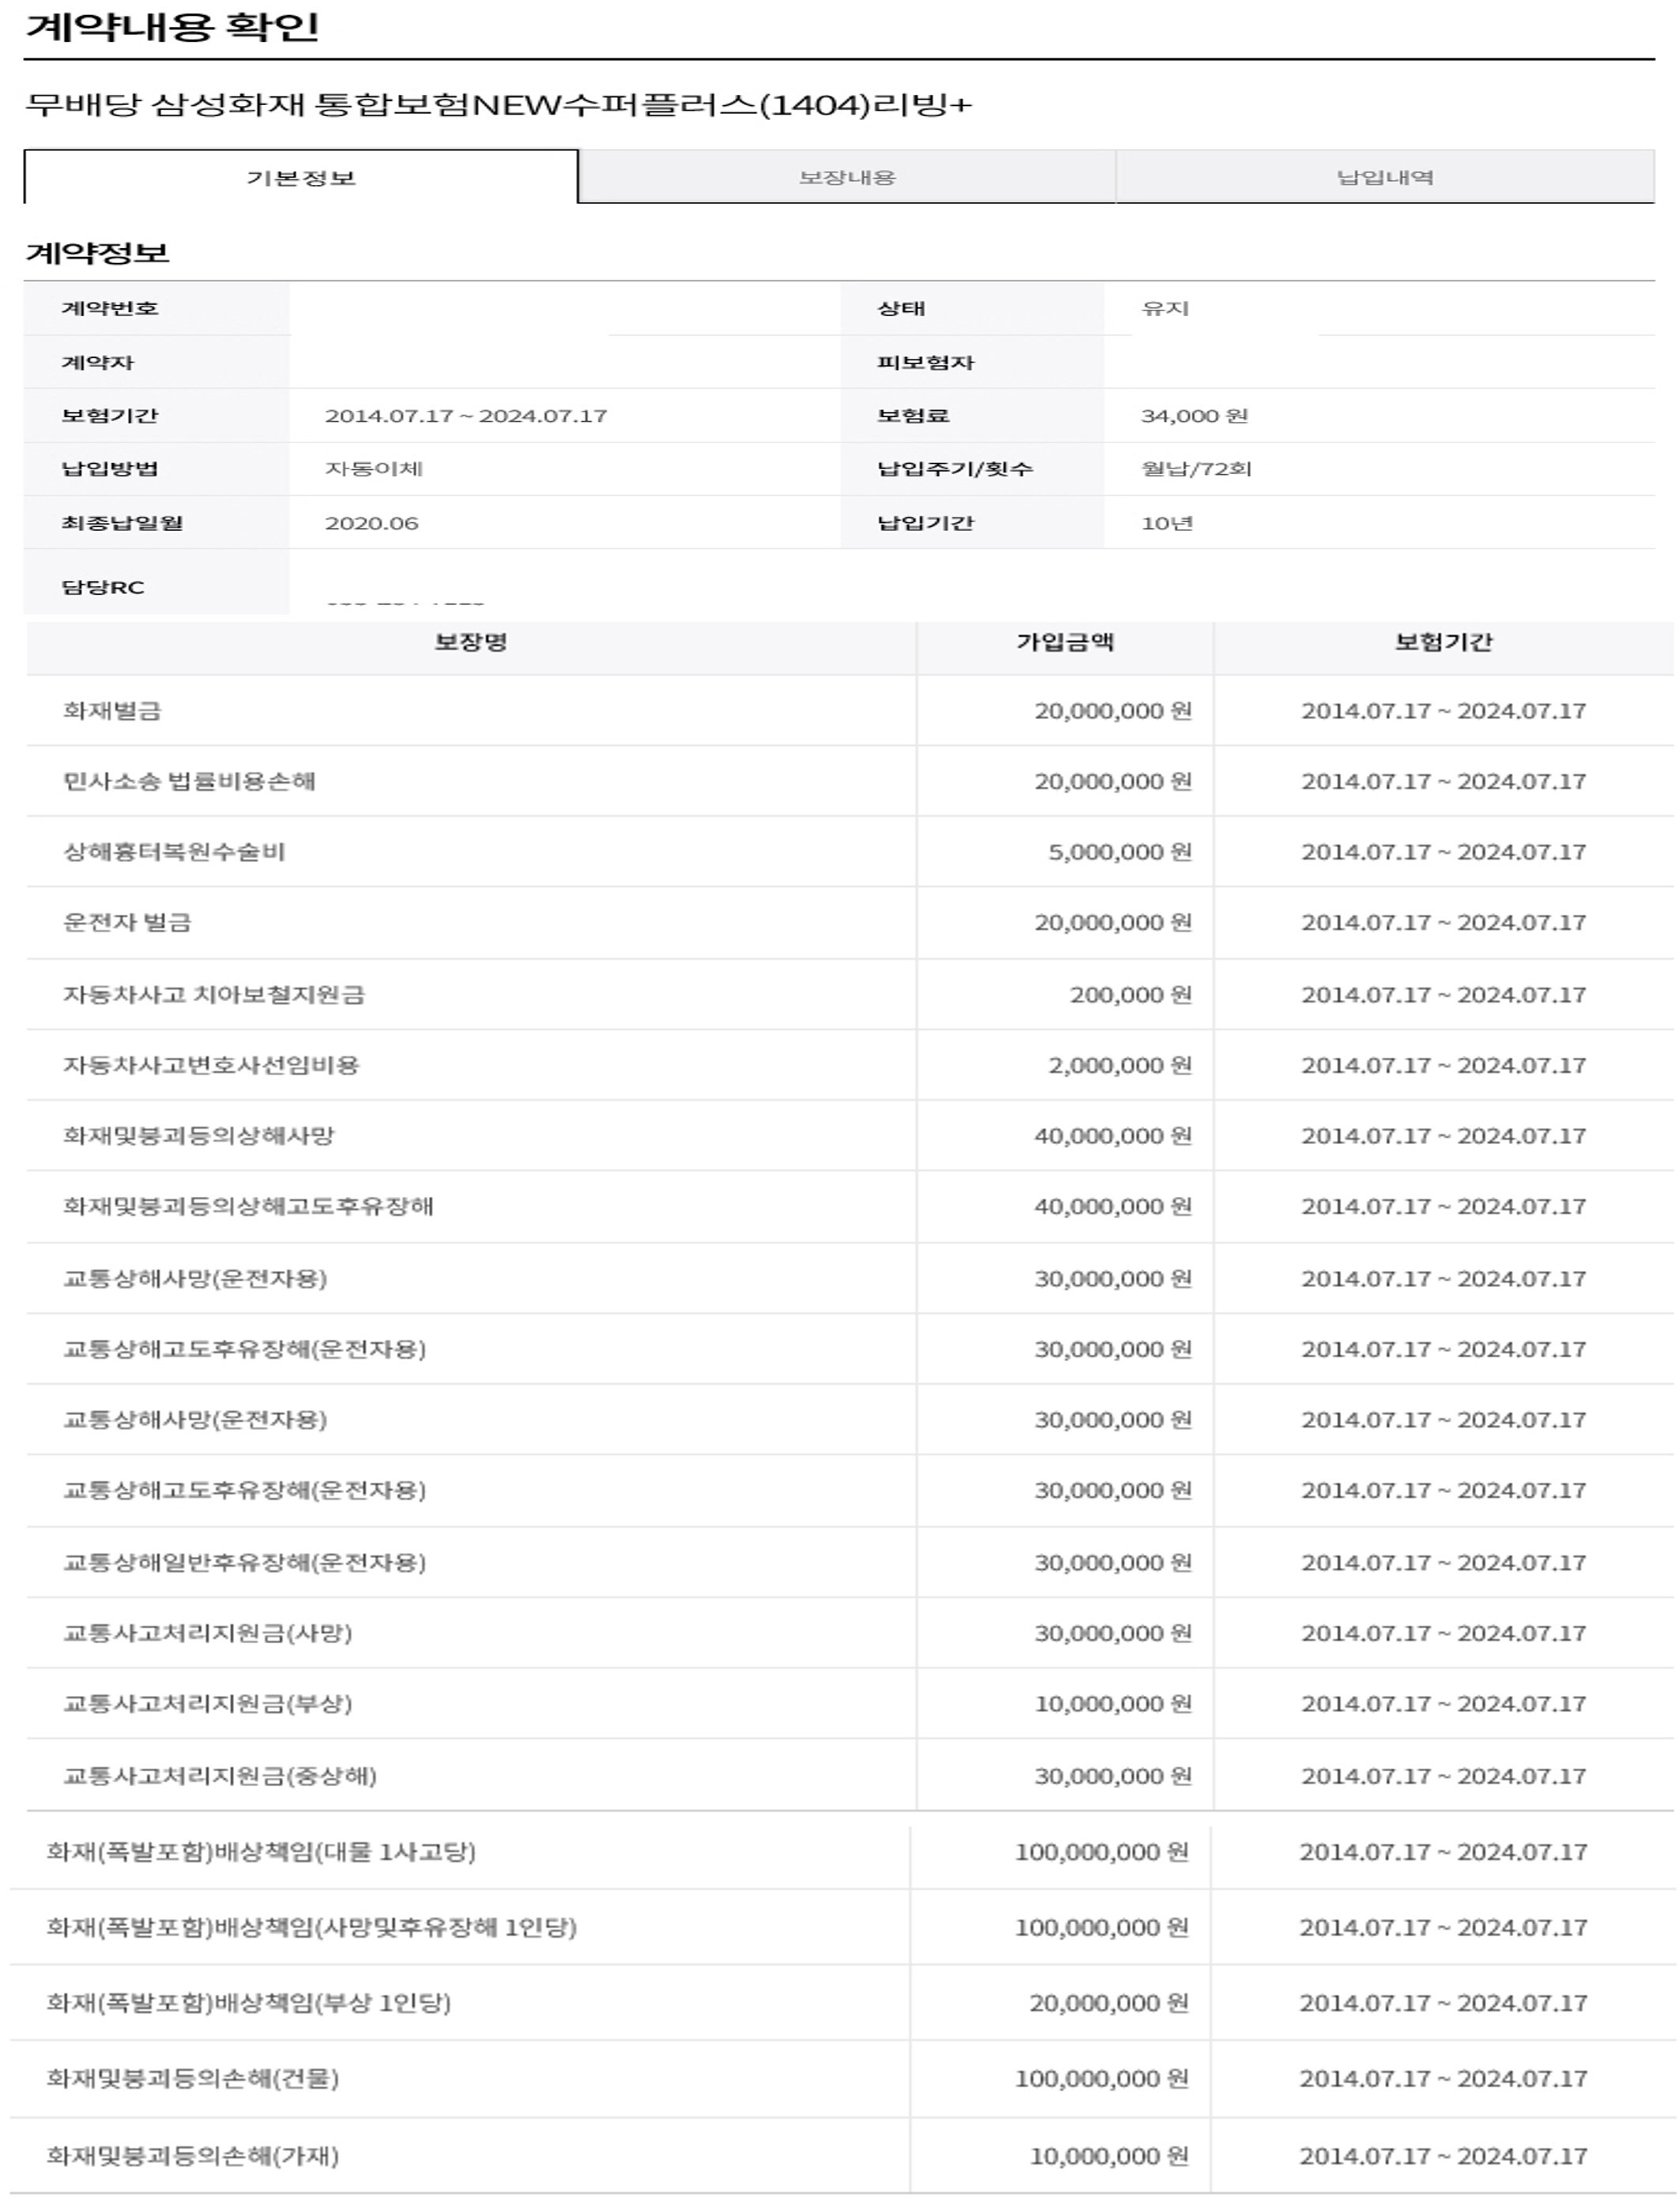Click the amount for 교통사고처리지원금(부상)
The width and height of the screenshot is (1679, 2212).
point(1113,1703)
